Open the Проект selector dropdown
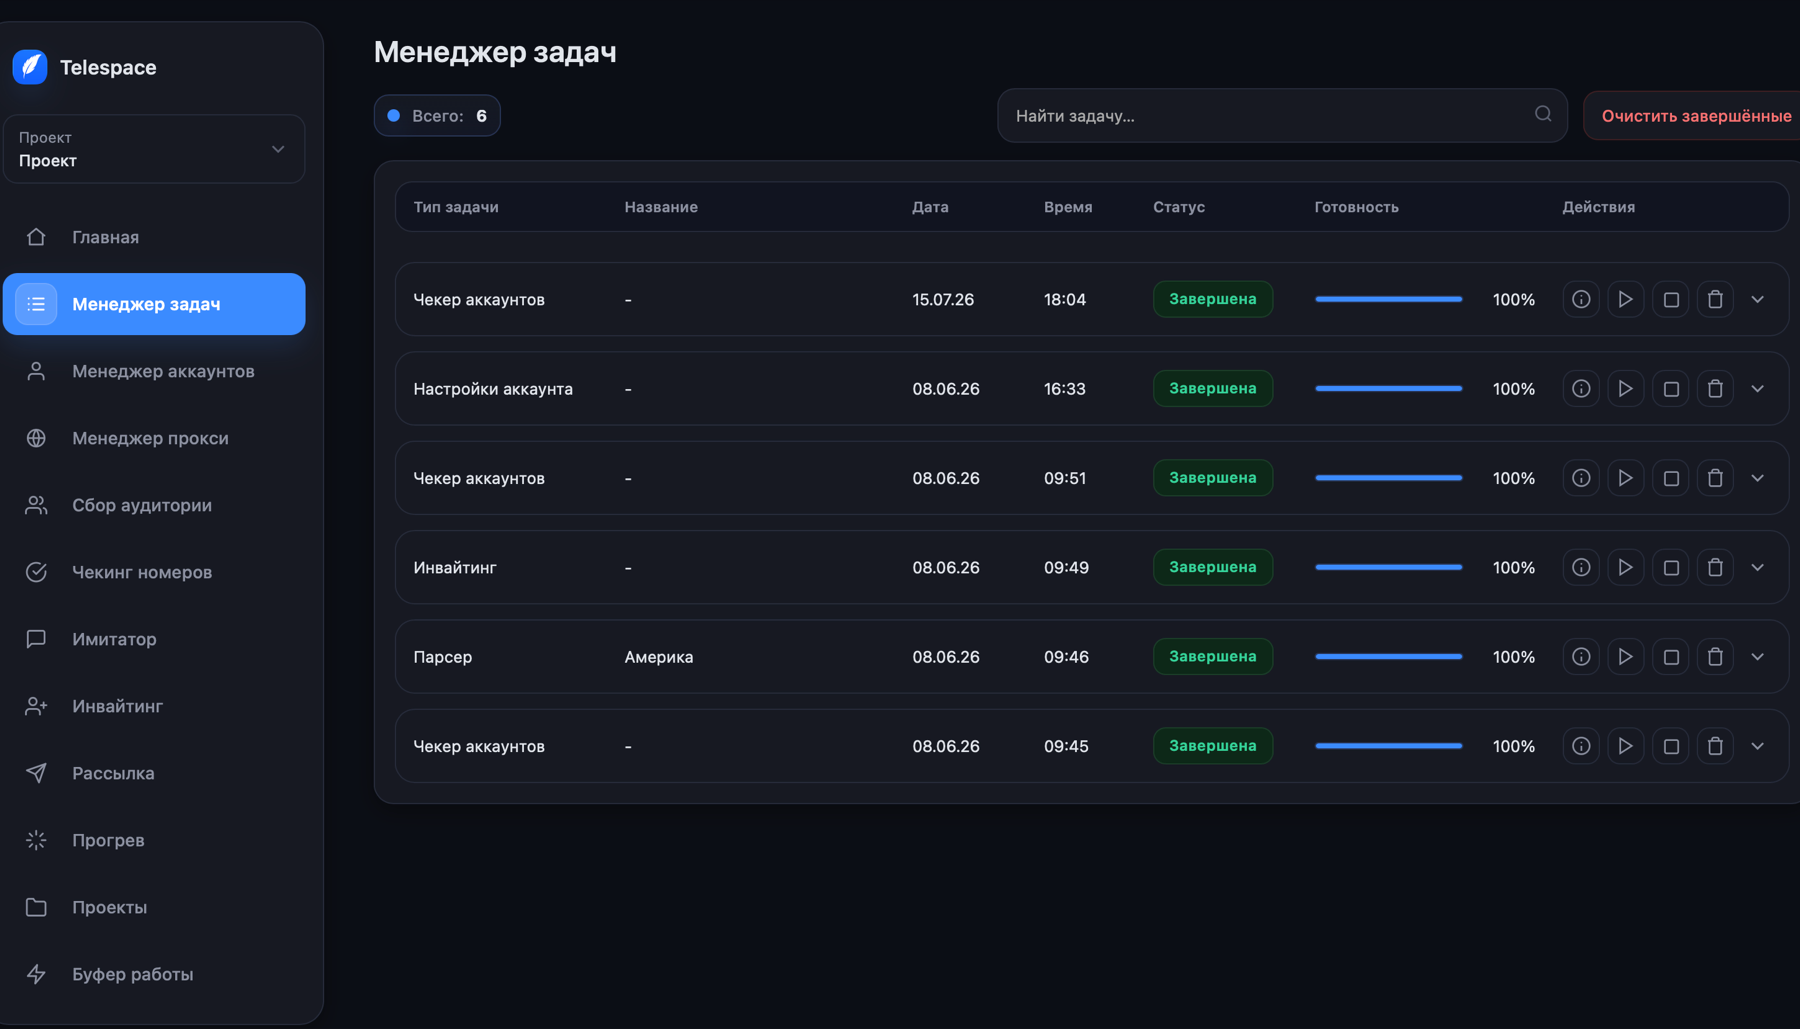The image size is (1800, 1029). point(154,149)
